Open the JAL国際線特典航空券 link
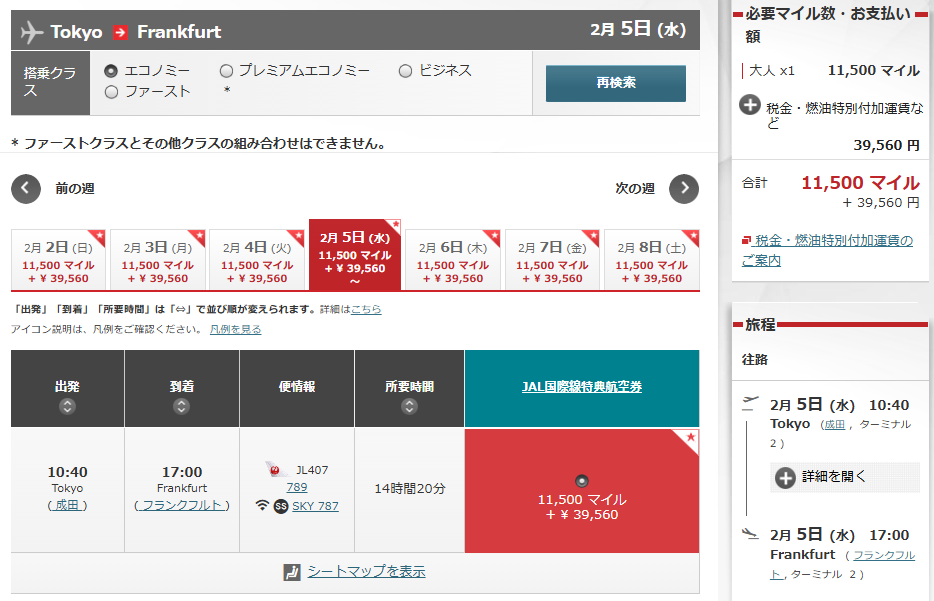The width and height of the screenshot is (934, 601). tap(582, 387)
